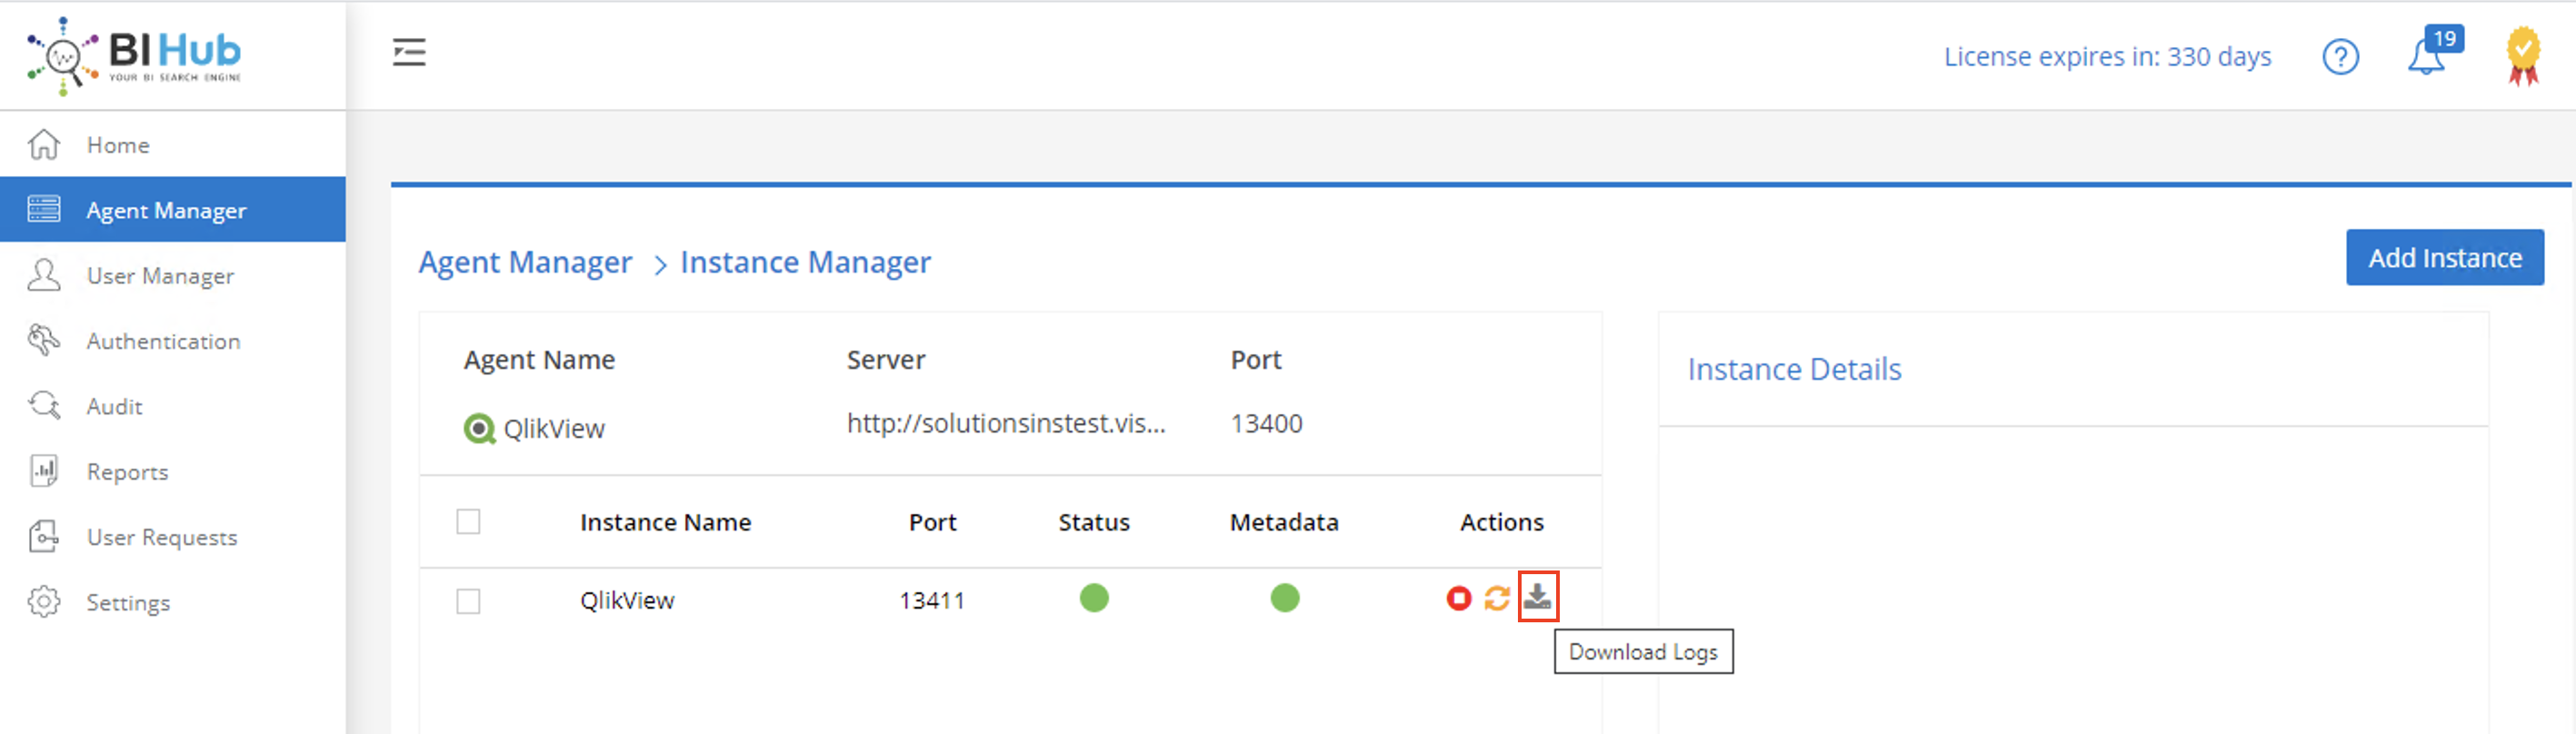
Task: Click the Server column label
Action: pyautogui.click(x=886, y=360)
